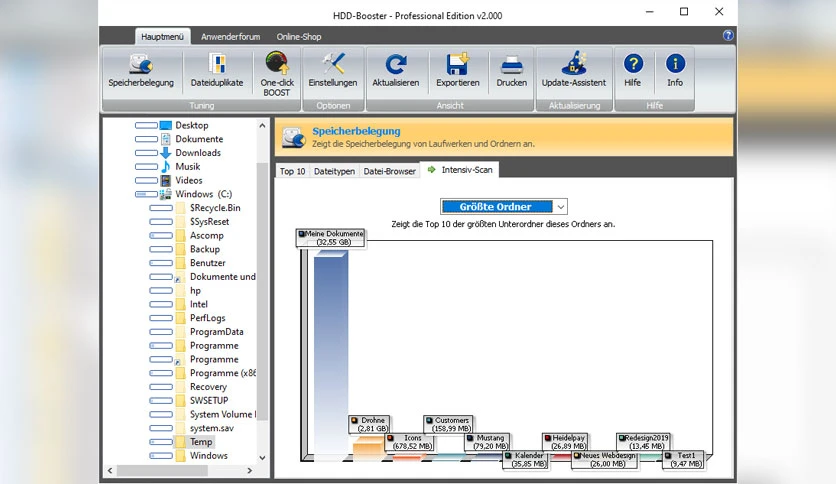Open the Größte Ordner dropdown arrow
Viewport: 836px width, 484px height.
tap(560, 207)
